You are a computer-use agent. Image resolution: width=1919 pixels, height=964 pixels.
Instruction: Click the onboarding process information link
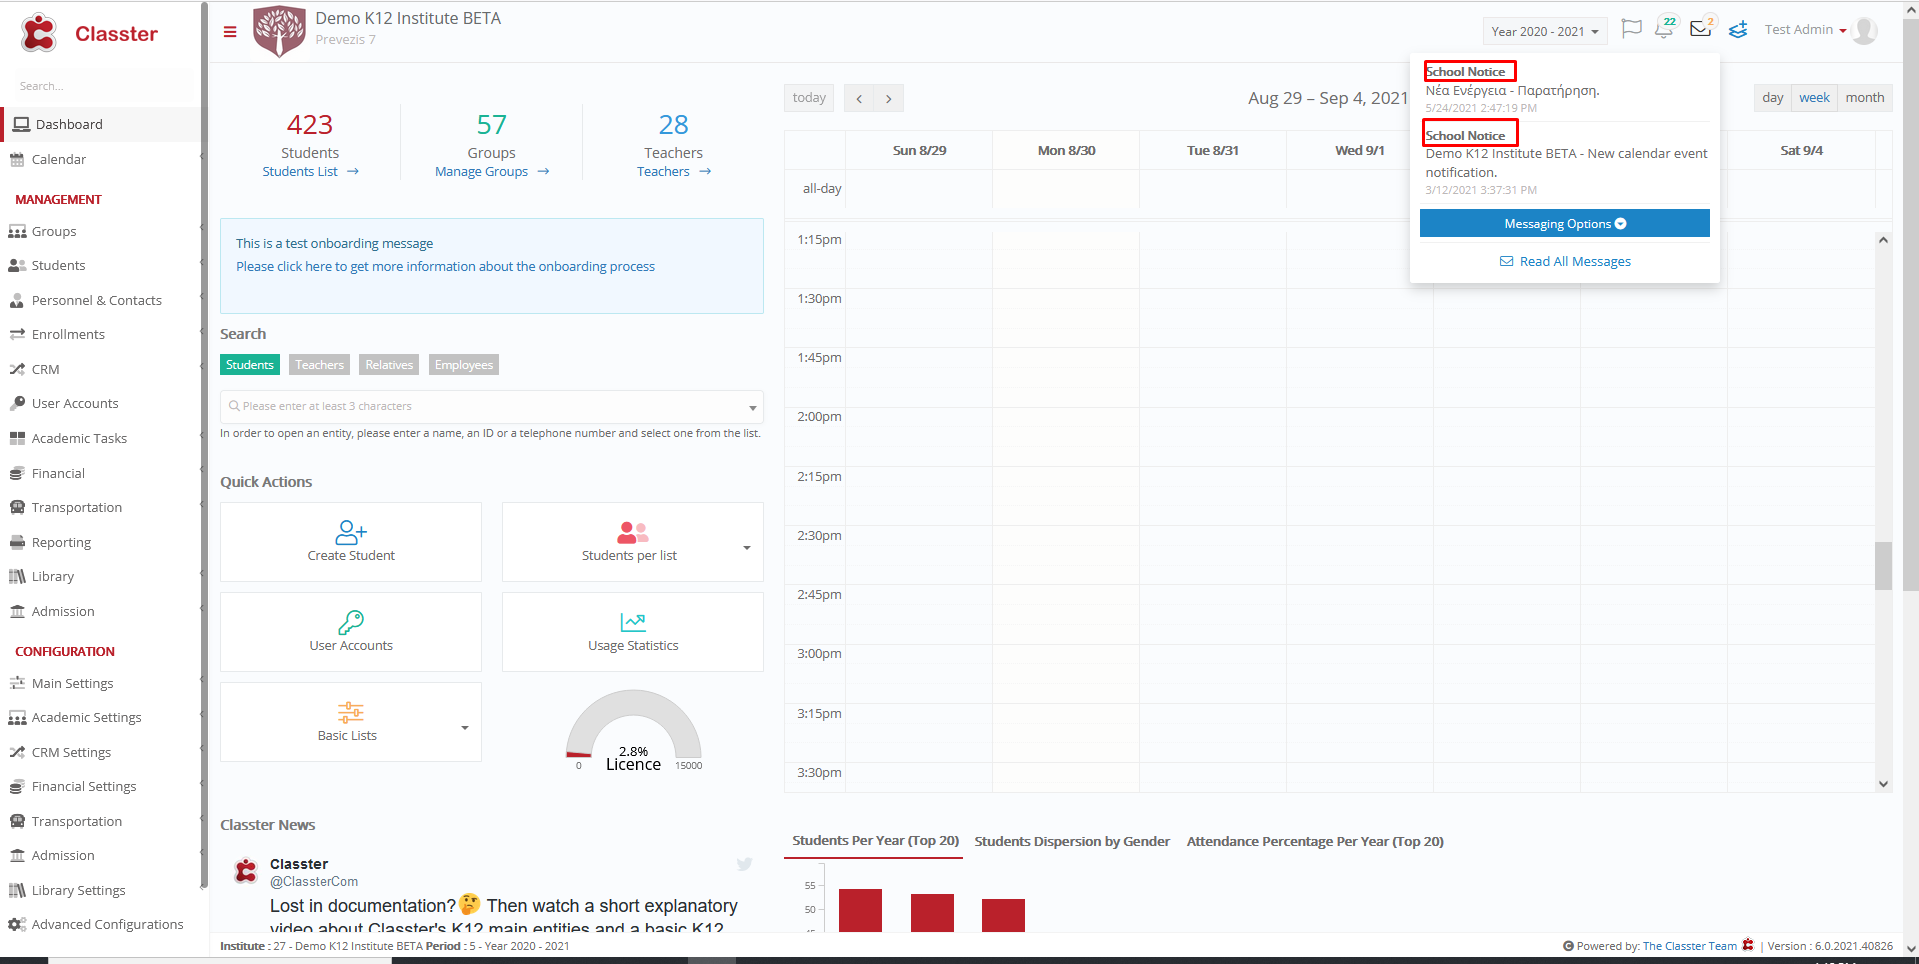point(445,267)
